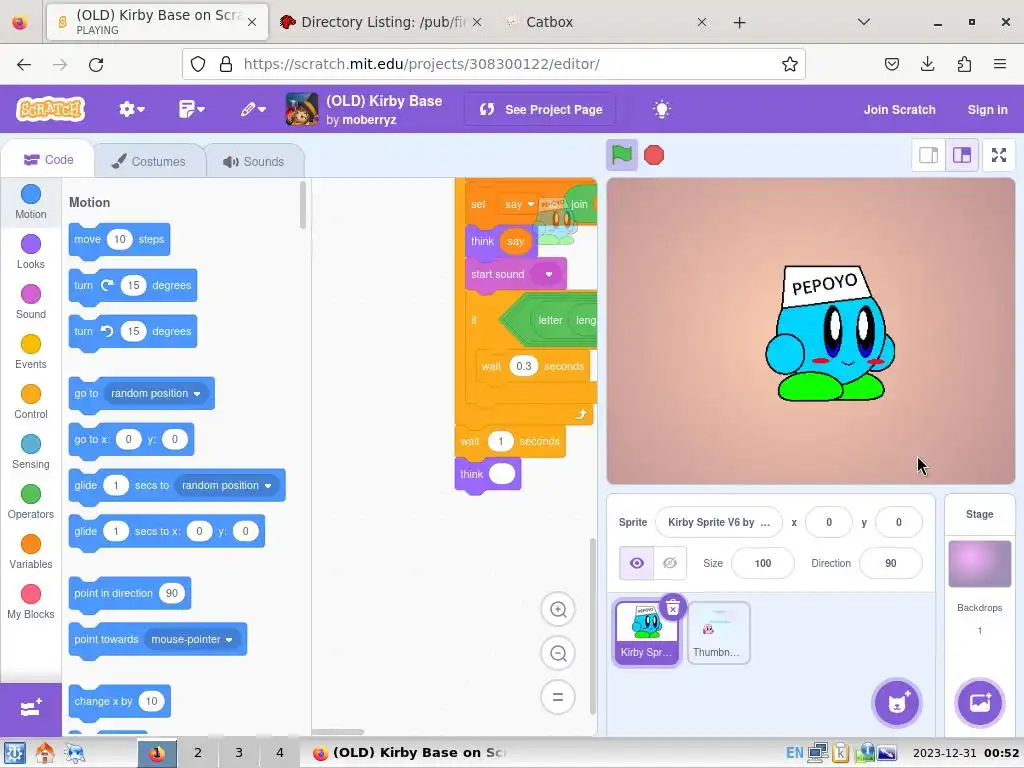
Task: Click the block palette vertical scrollbar
Action: [302, 206]
